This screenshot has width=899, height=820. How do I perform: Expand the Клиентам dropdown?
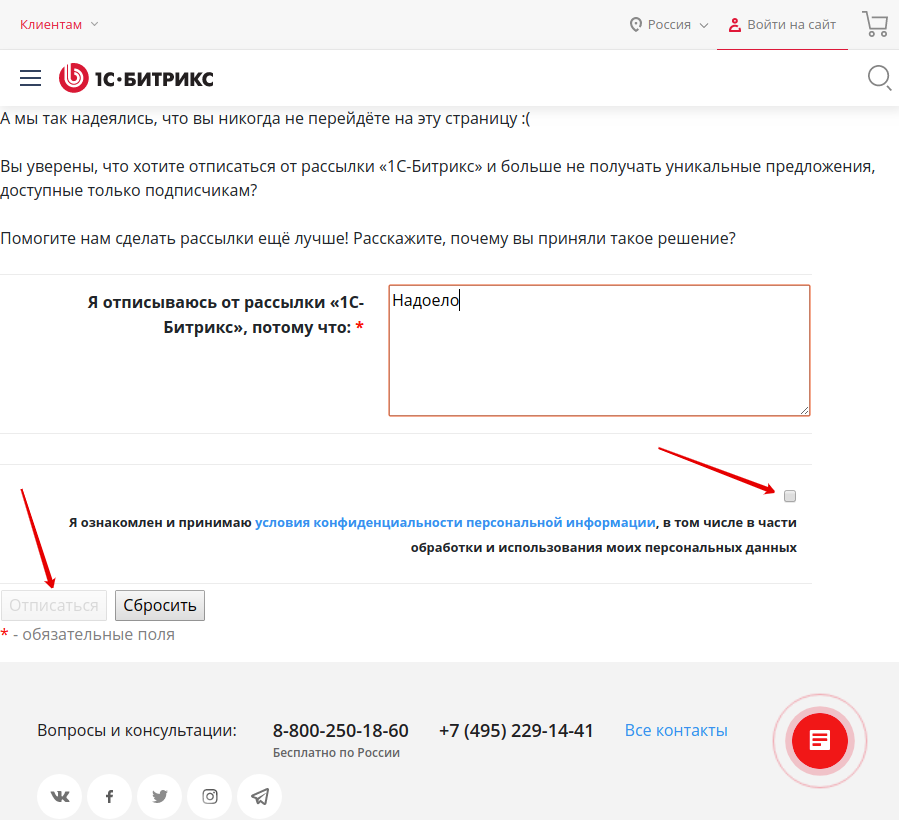pyautogui.click(x=59, y=25)
